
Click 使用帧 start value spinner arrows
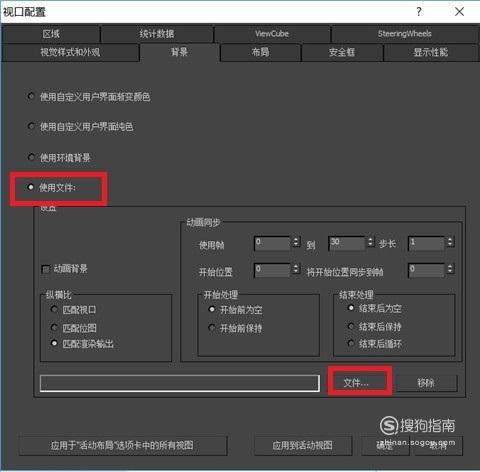tap(296, 242)
